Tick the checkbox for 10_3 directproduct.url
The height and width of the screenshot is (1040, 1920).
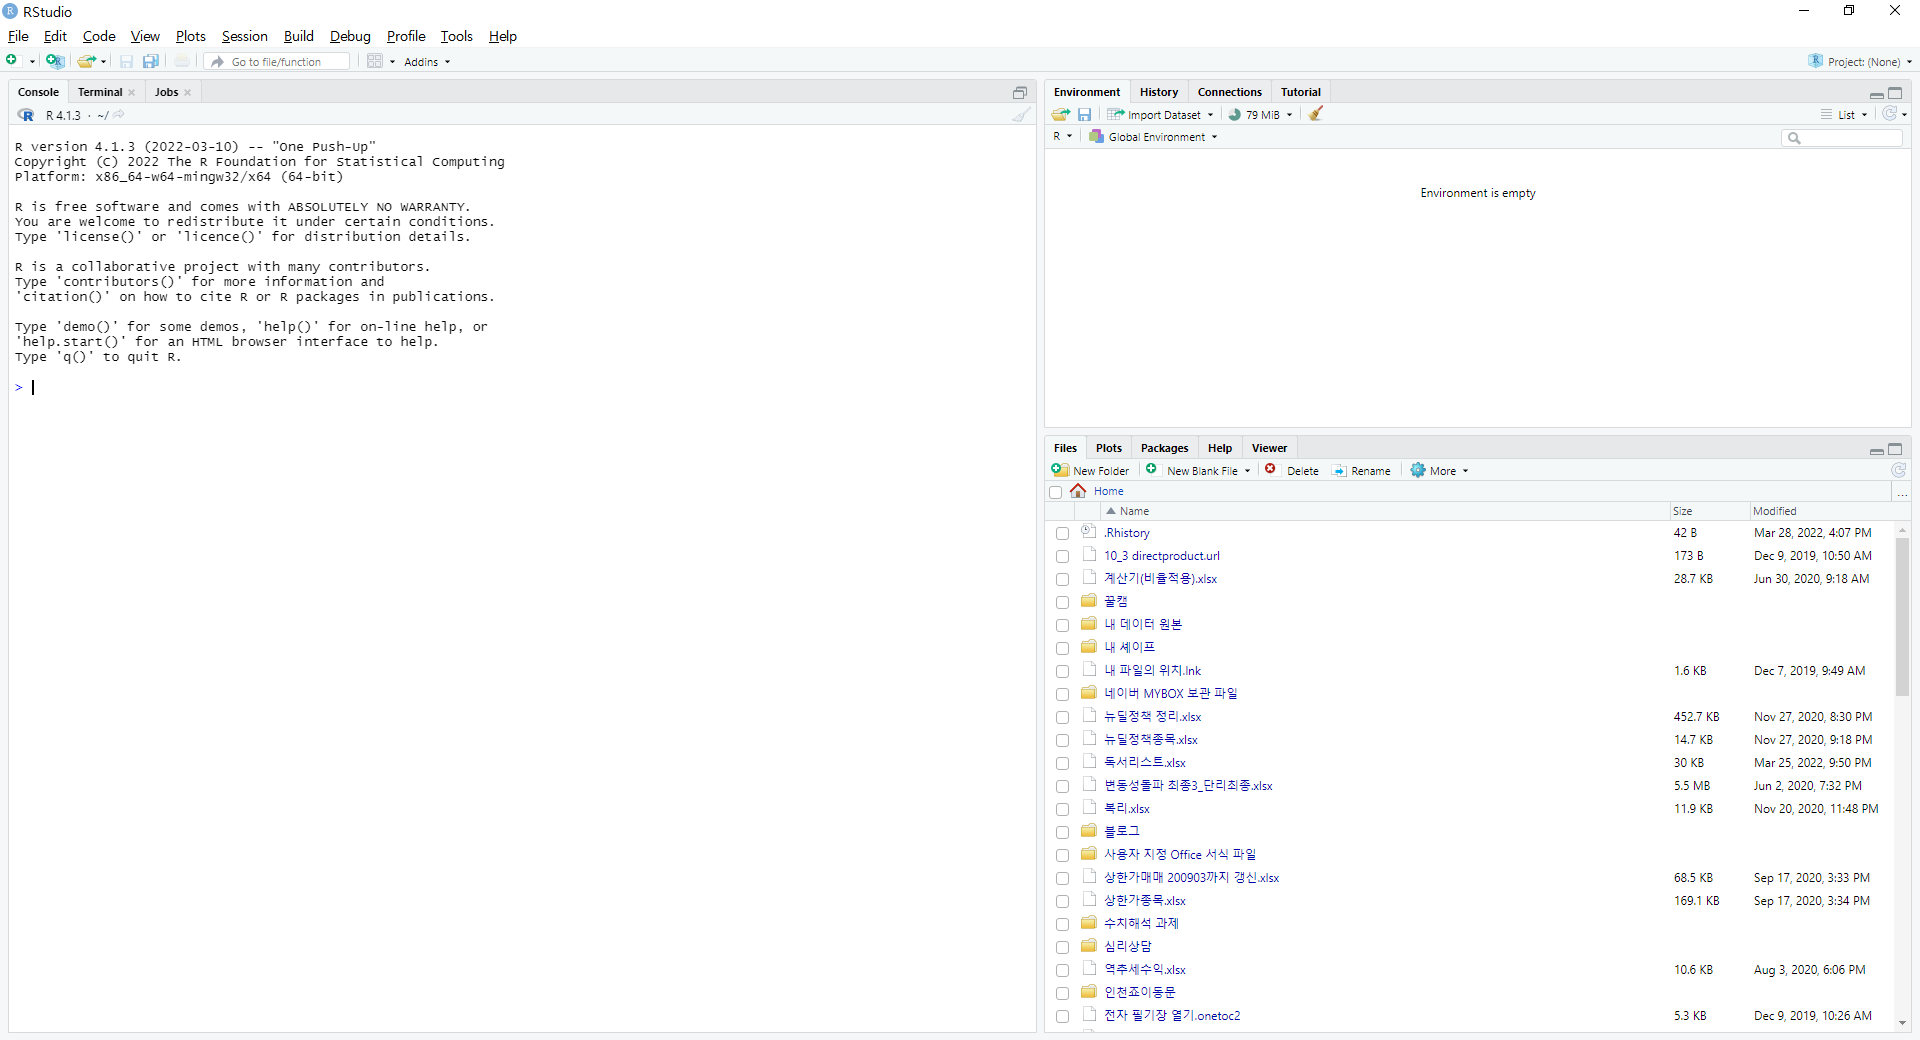[1063, 557]
